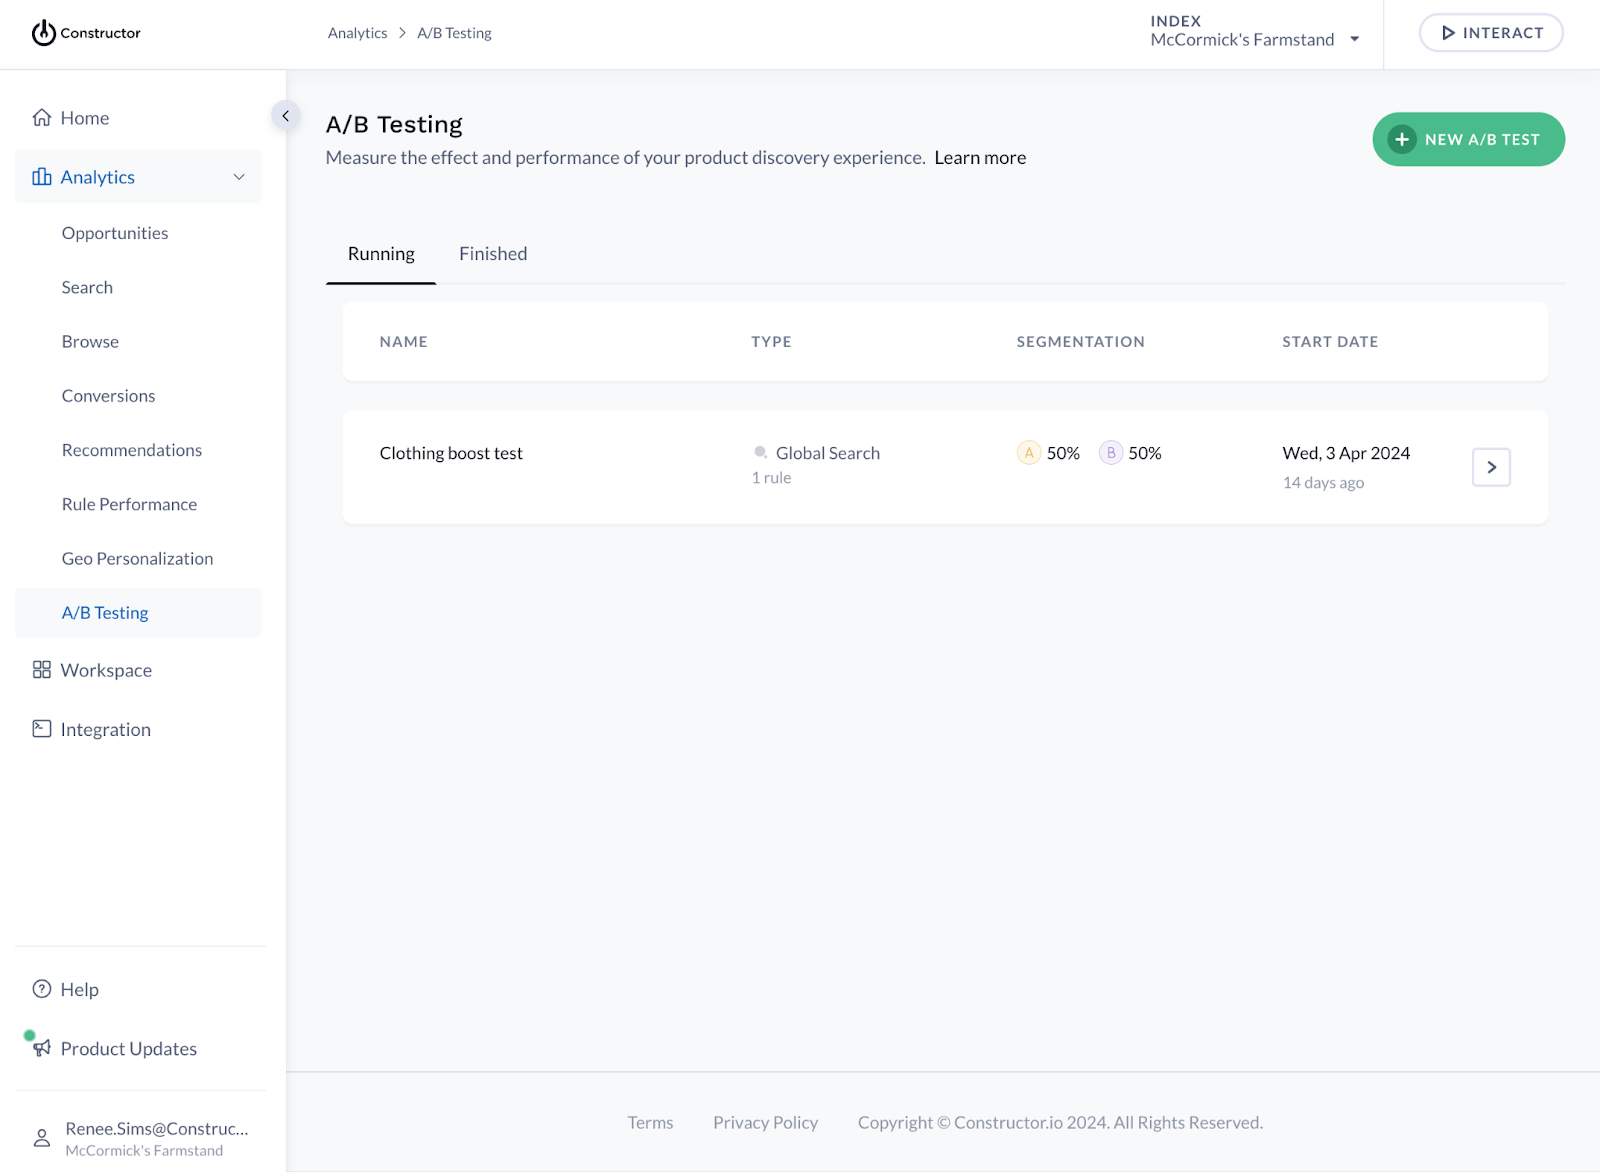1600x1172 pixels.
Task: Click the Constructor logo
Action: [x=85, y=33]
